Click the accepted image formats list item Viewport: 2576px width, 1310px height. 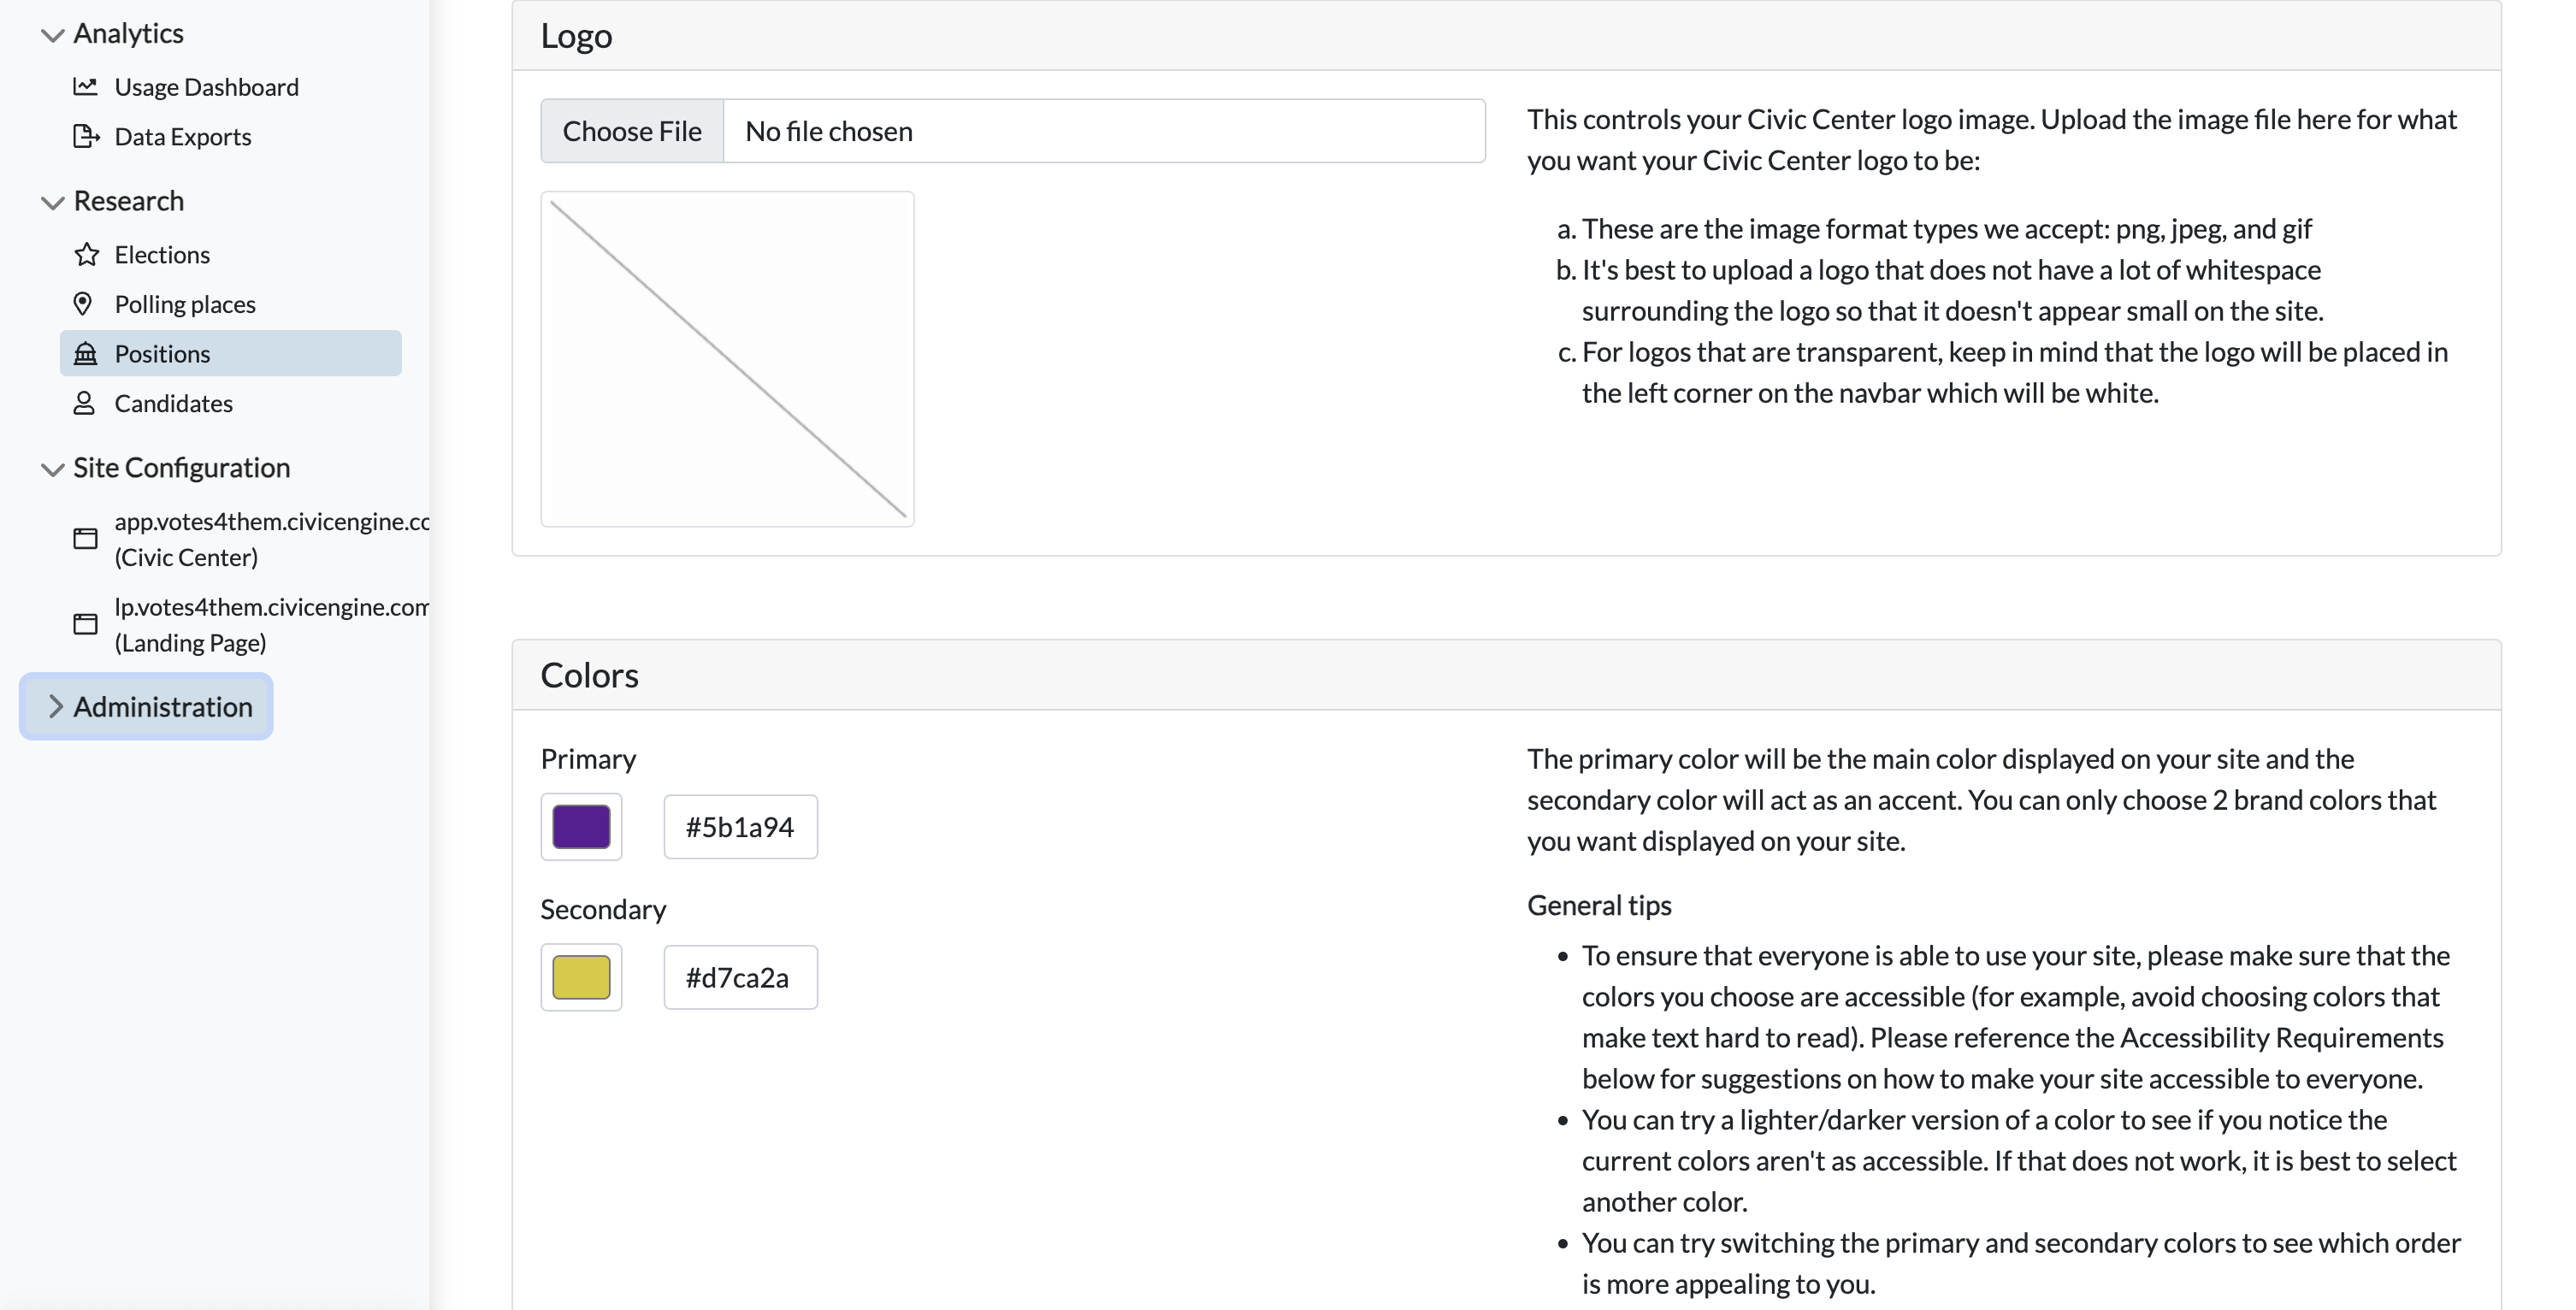[1946, 229]
